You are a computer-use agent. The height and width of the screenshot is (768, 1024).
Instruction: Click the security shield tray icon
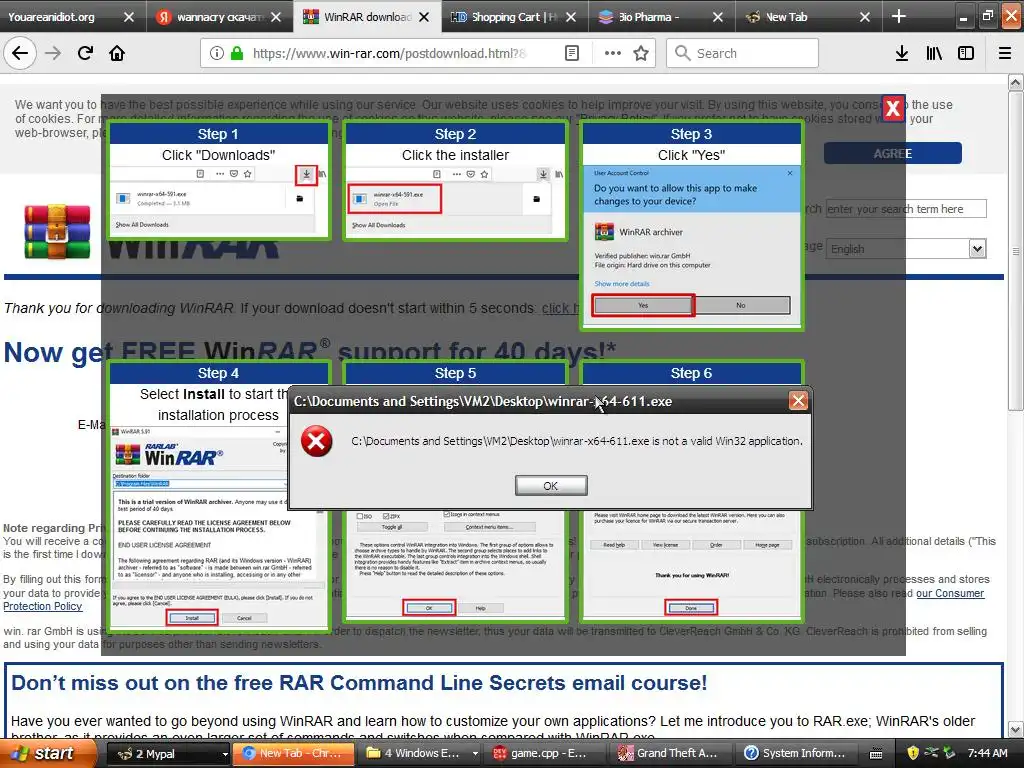pyautogui.click(x=913, y=753)
